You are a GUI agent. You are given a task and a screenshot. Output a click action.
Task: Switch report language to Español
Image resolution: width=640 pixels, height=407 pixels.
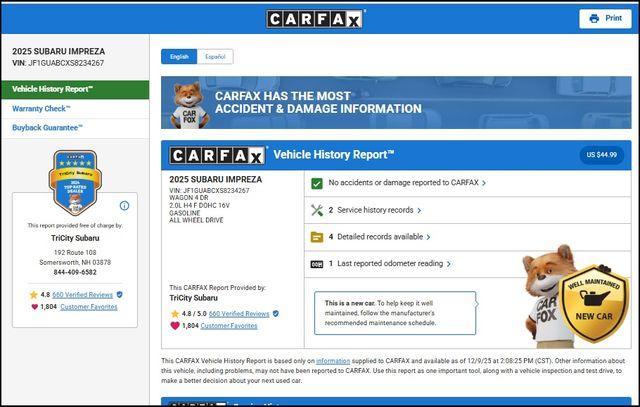pos(215,56)
